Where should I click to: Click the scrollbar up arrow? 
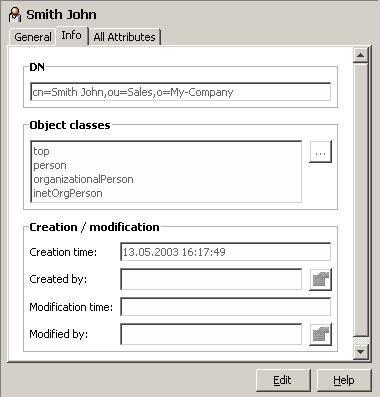tap(361, 55)
